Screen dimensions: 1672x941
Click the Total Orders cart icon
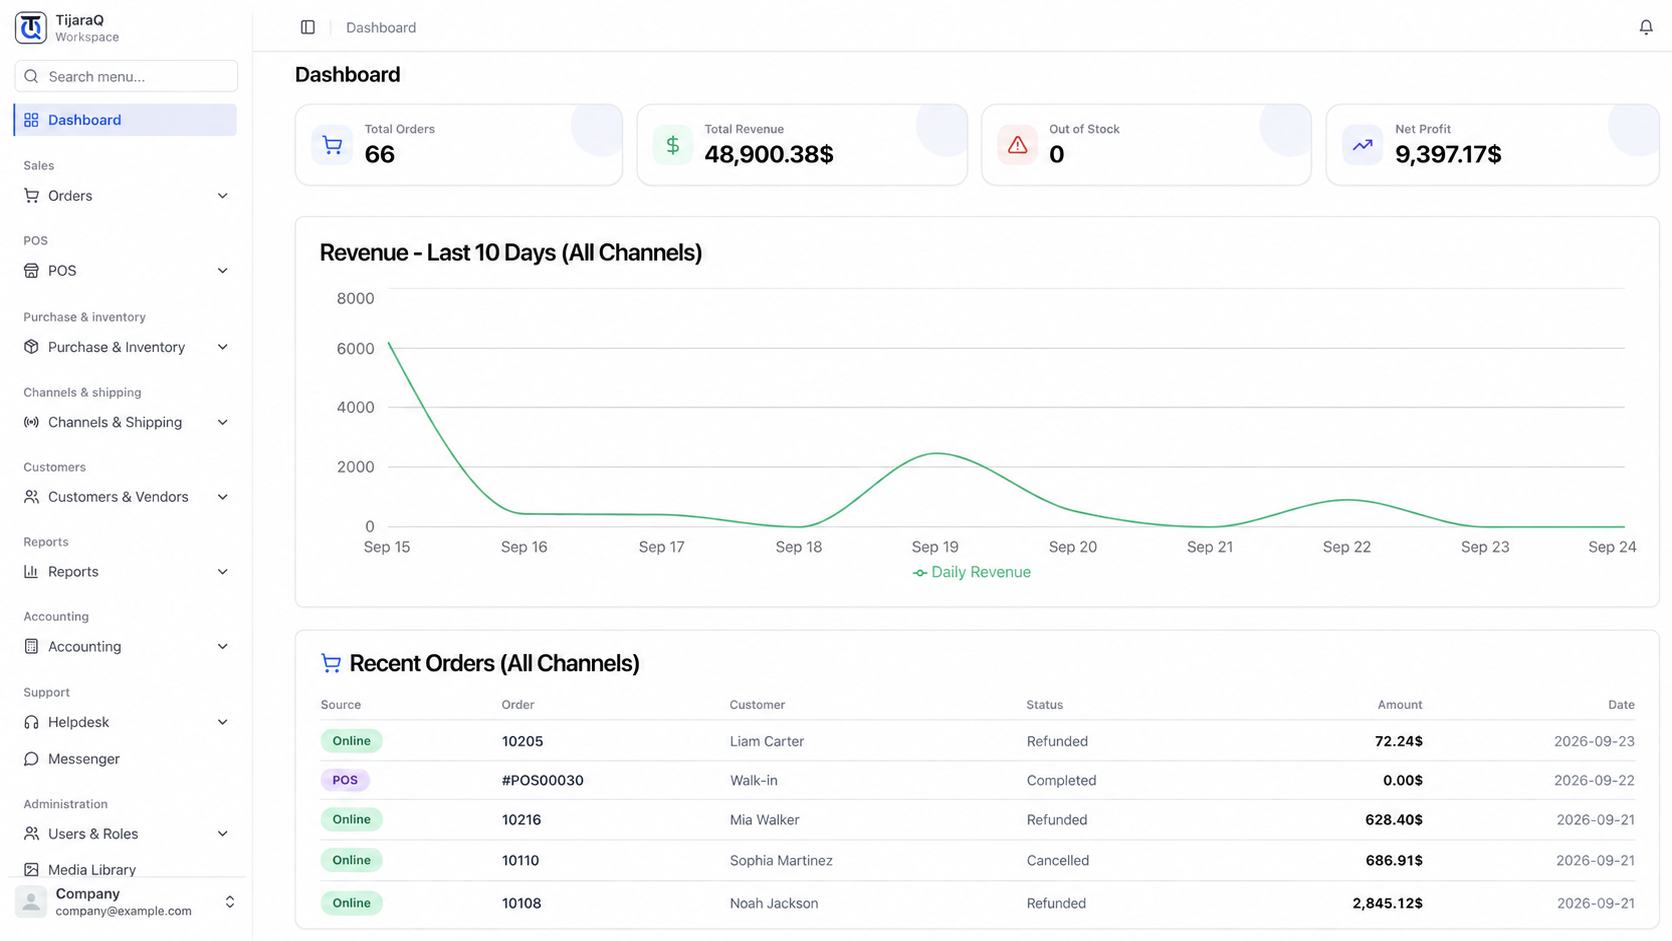pyautogui.click(x=332, y=145)
